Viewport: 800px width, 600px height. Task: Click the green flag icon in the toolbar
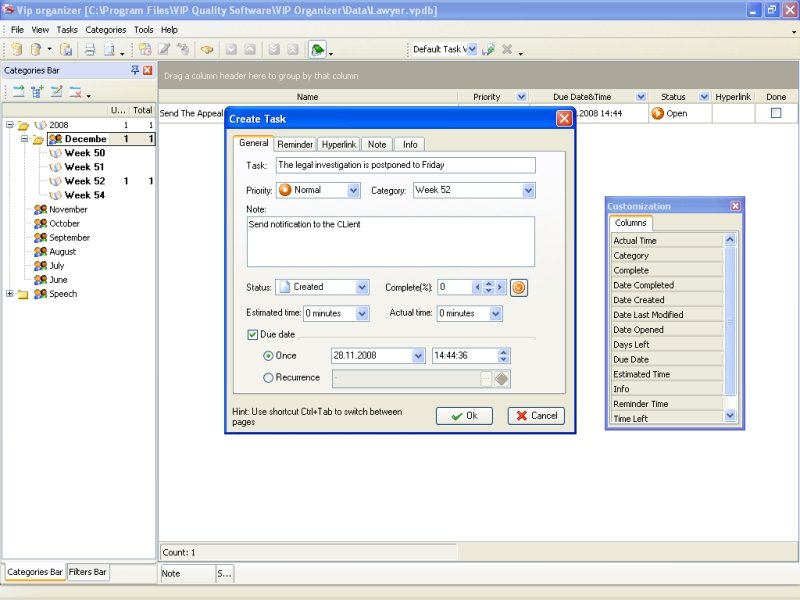317,49
